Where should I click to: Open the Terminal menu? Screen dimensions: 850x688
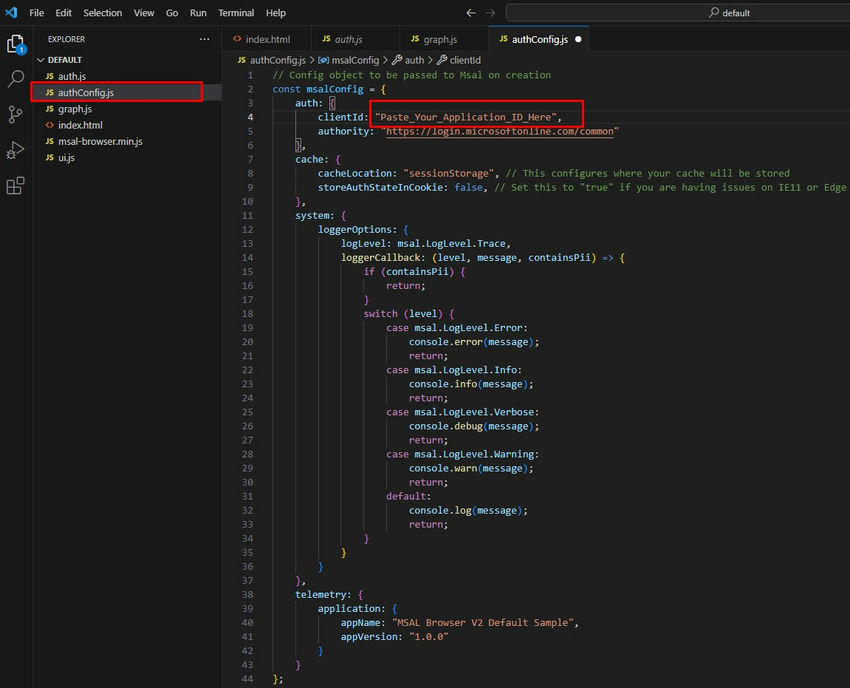236,13
